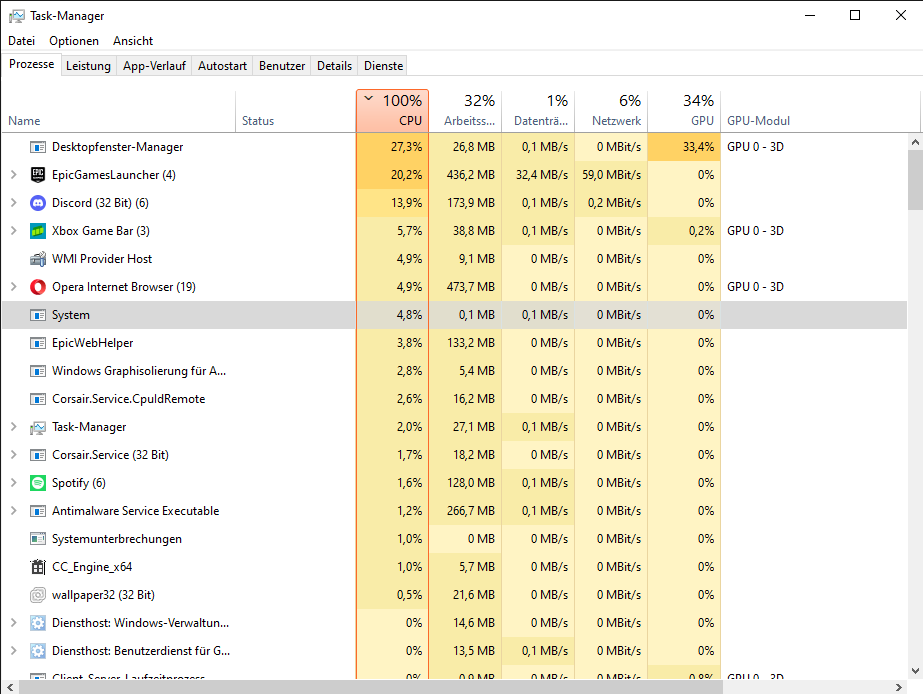
Task: Open the Optionen menu
Action: (74, 41)
